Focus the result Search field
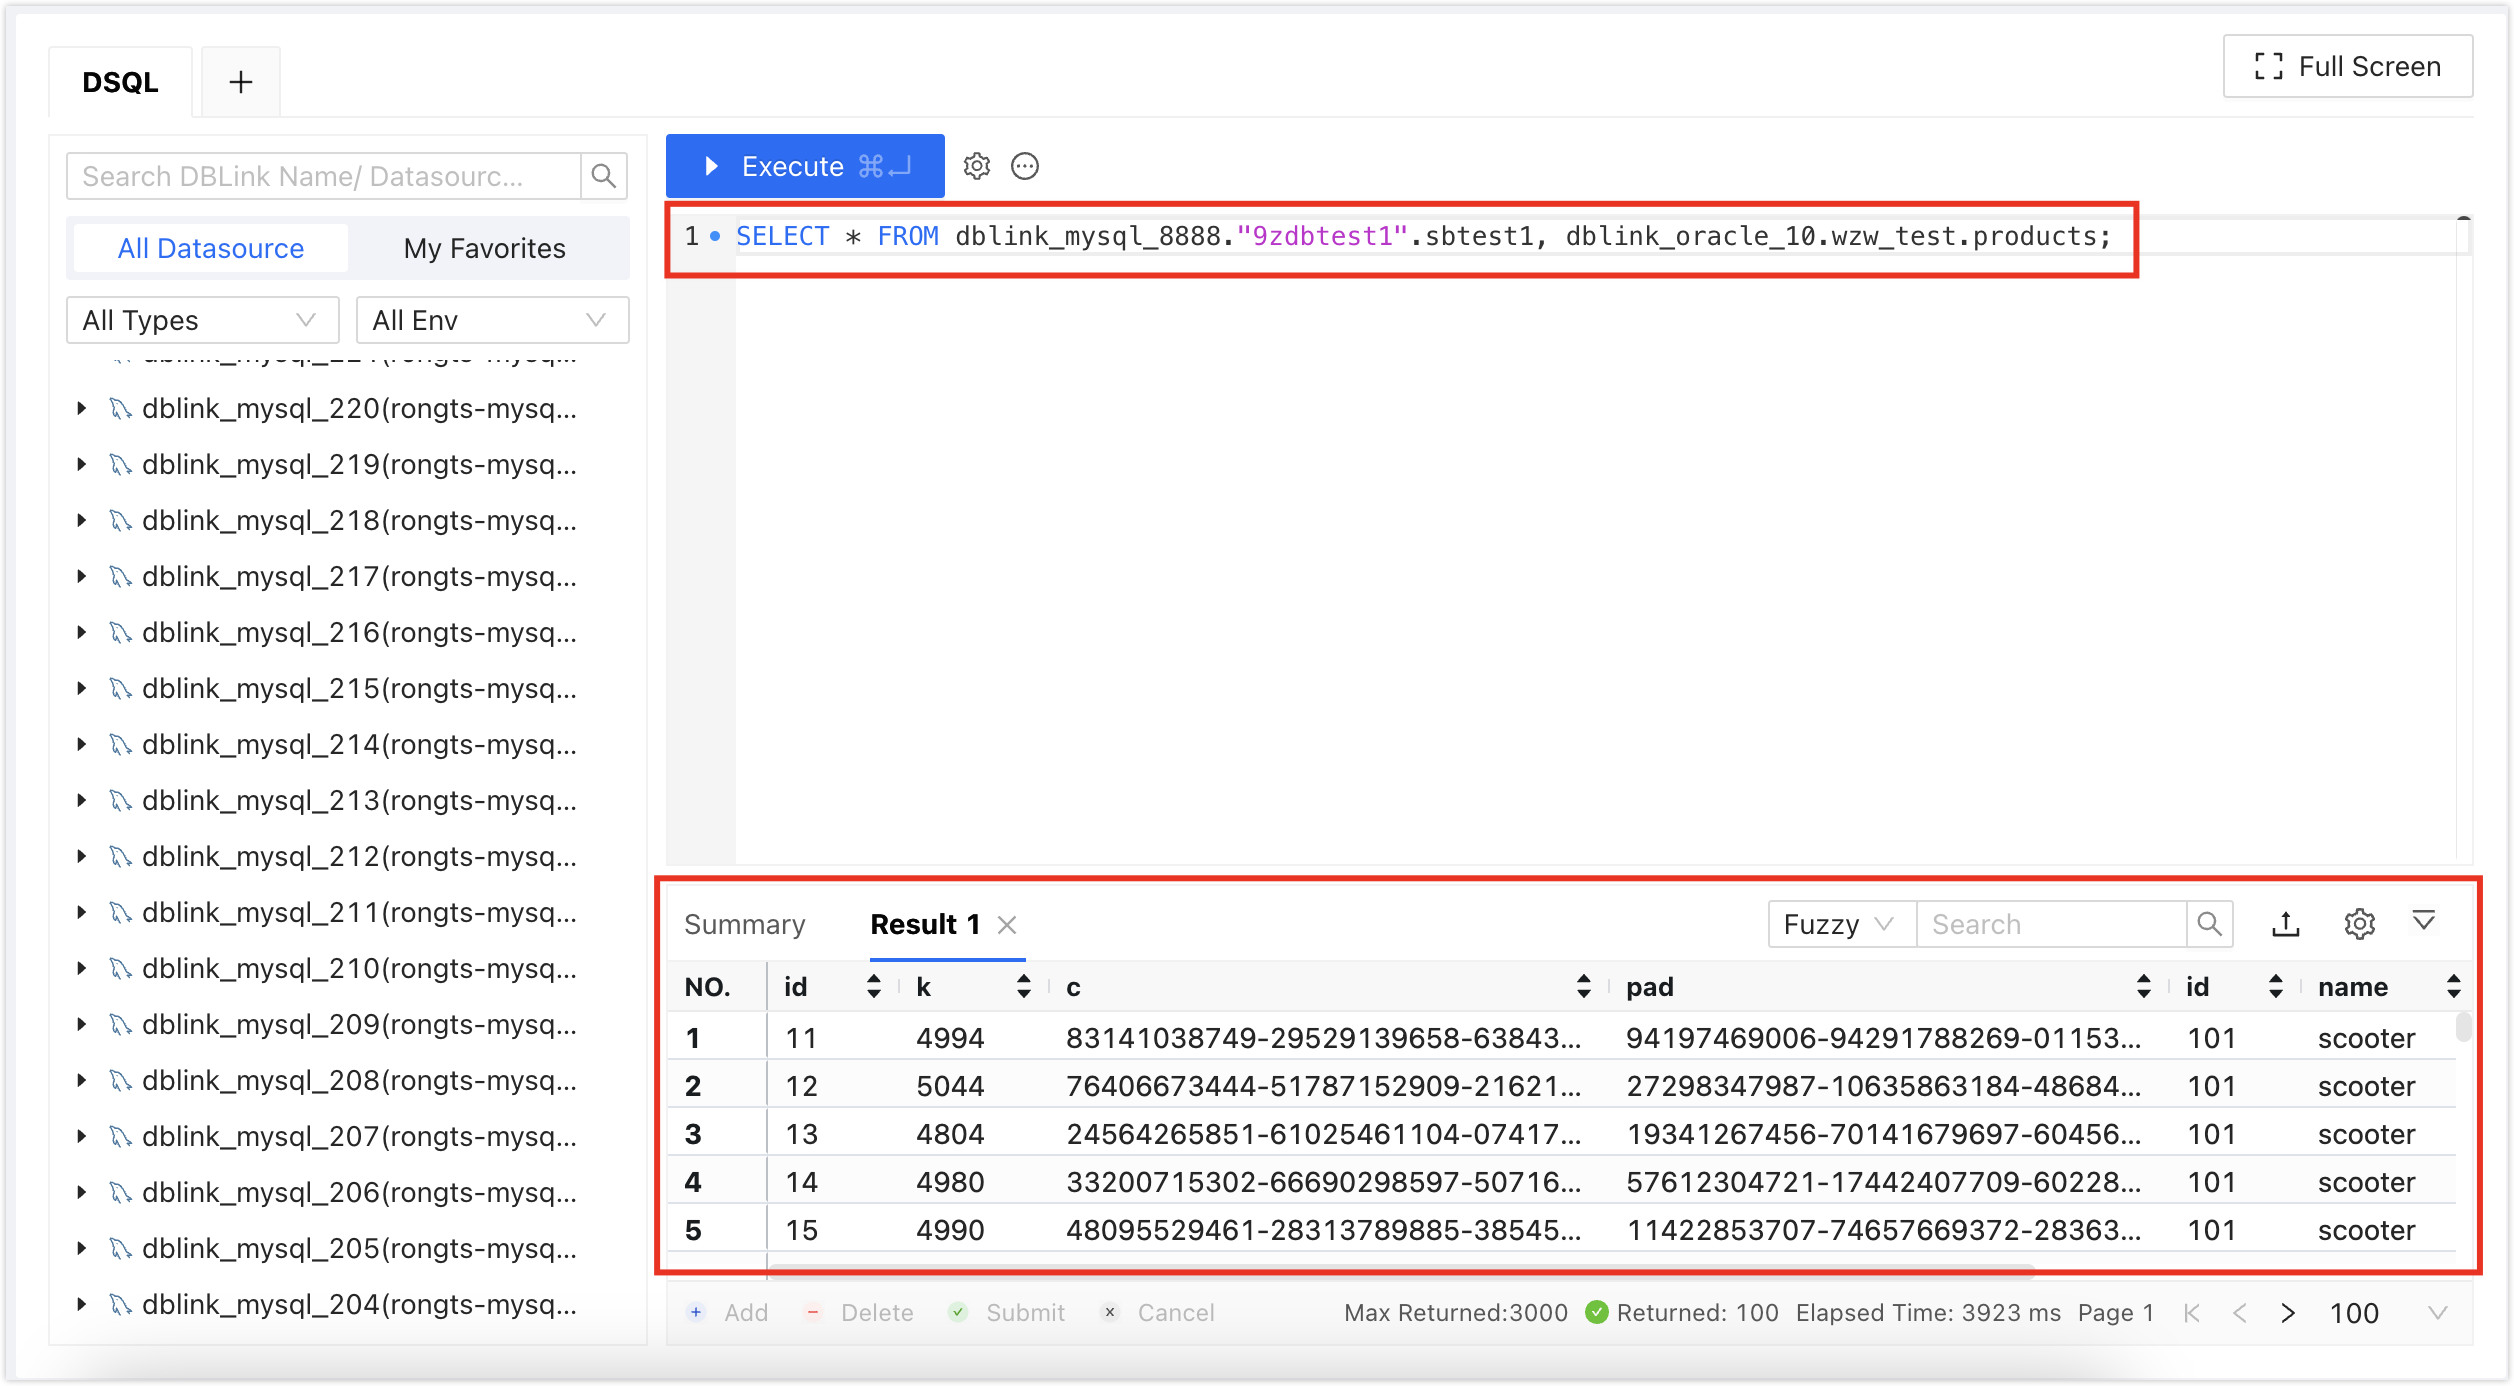 click(2050, 924)
